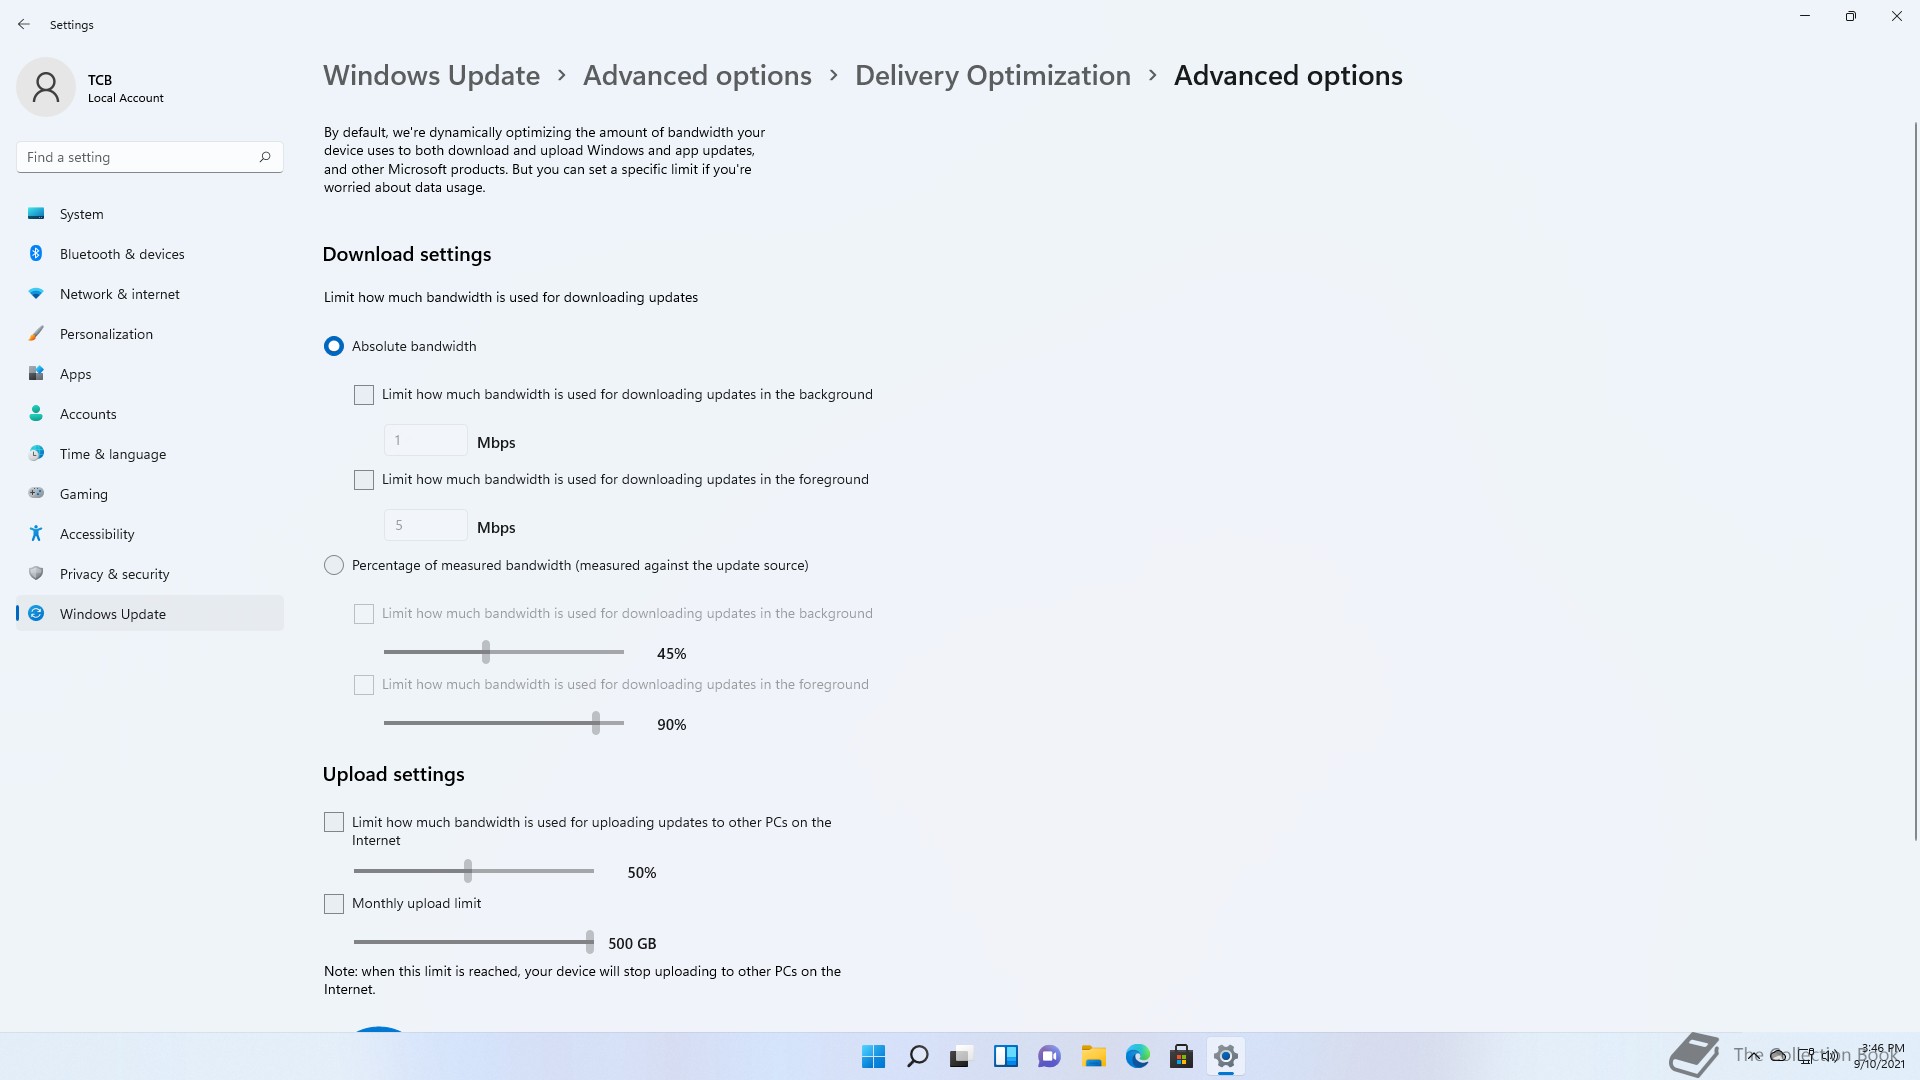Click the Privacy & security shield icon

[x=36, y=573]
